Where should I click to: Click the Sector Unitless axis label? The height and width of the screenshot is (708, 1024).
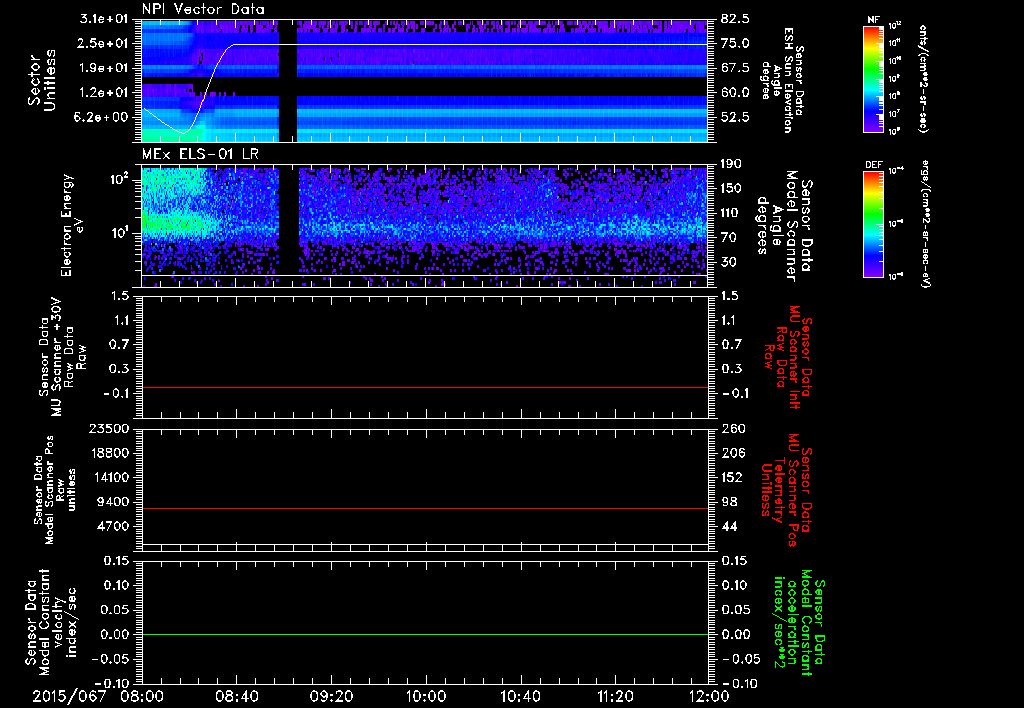pyautogui.click(x=42, y=80)
